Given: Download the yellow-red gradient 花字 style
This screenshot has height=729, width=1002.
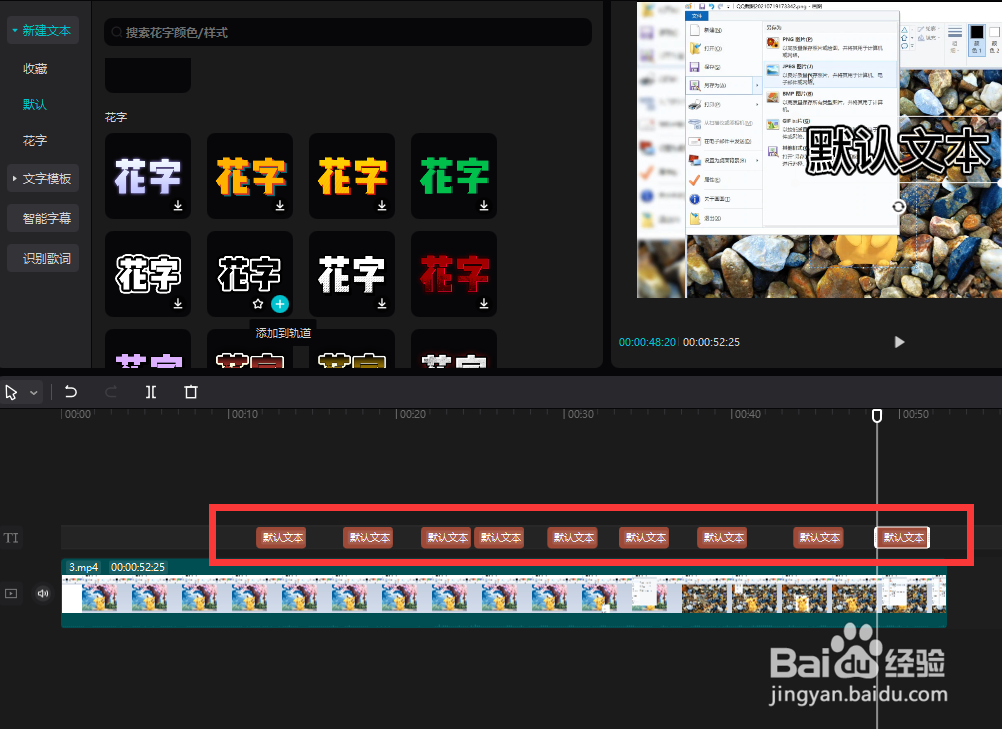Looking at the screenshot, I should pos(382,206).
